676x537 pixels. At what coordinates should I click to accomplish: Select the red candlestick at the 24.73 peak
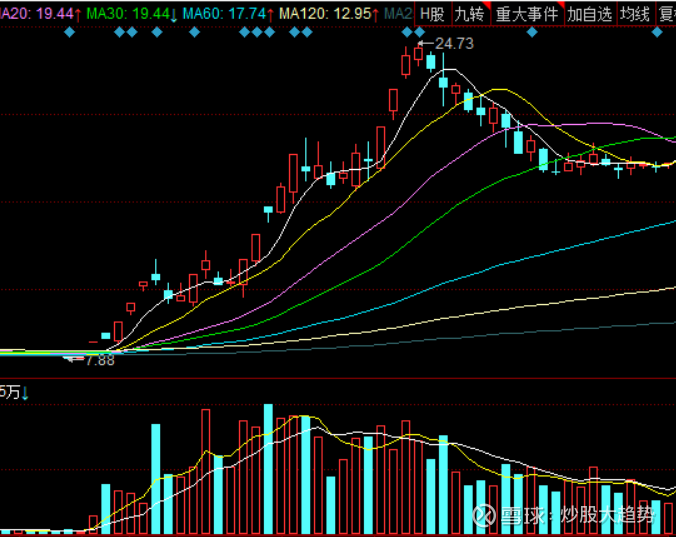418,54
